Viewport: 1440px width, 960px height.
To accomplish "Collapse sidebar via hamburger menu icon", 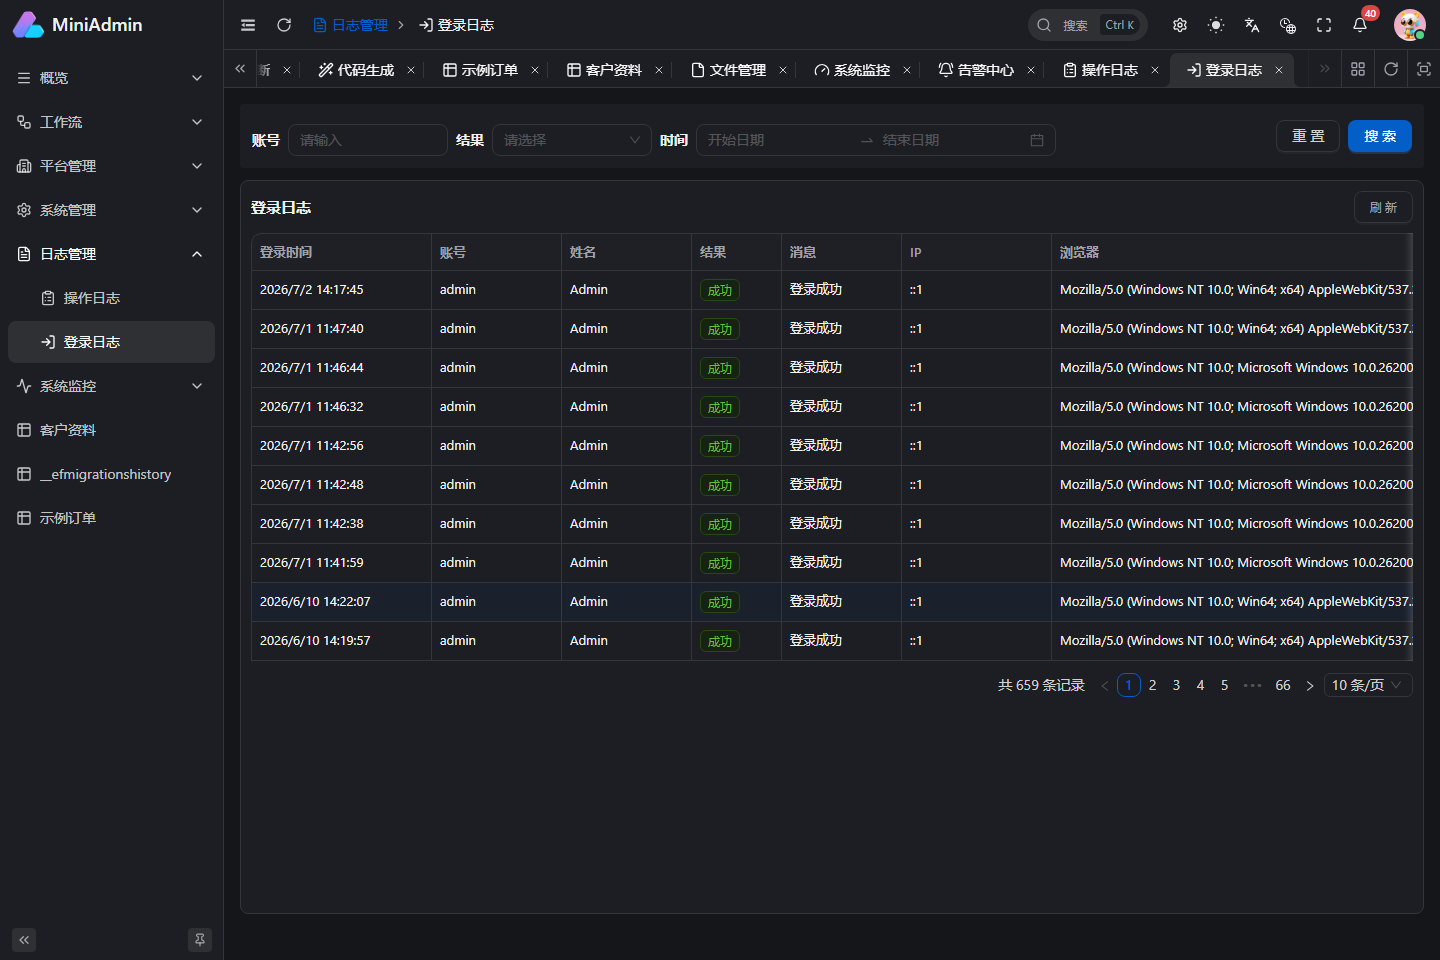I will click(248, 25).
